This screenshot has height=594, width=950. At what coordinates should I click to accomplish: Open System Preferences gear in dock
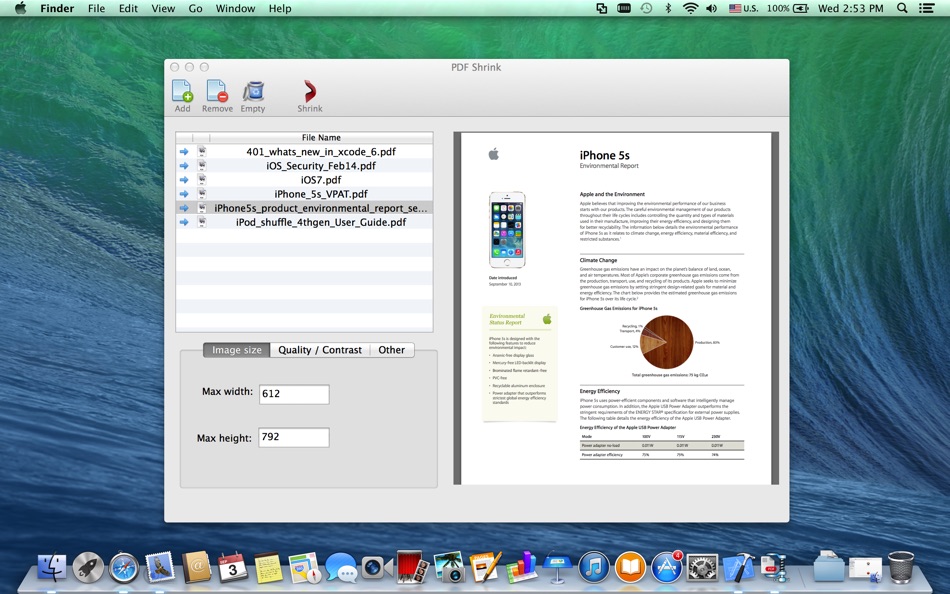click(x=703, y=568)
